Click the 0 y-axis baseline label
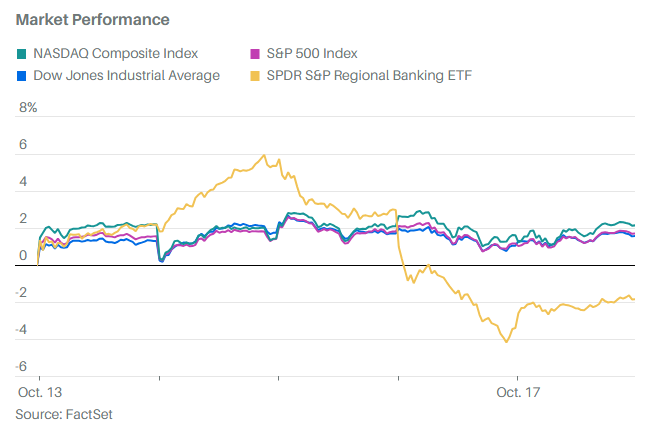 tap(22, 257)
